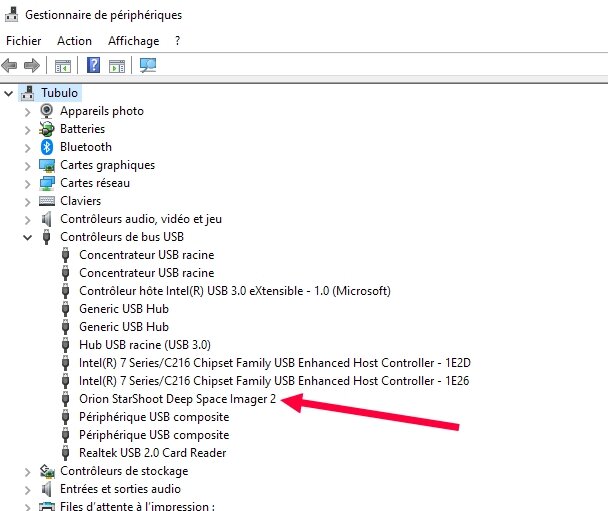Select Orion StarShoot Deep Space Imager 2

(x=178, y=399)
